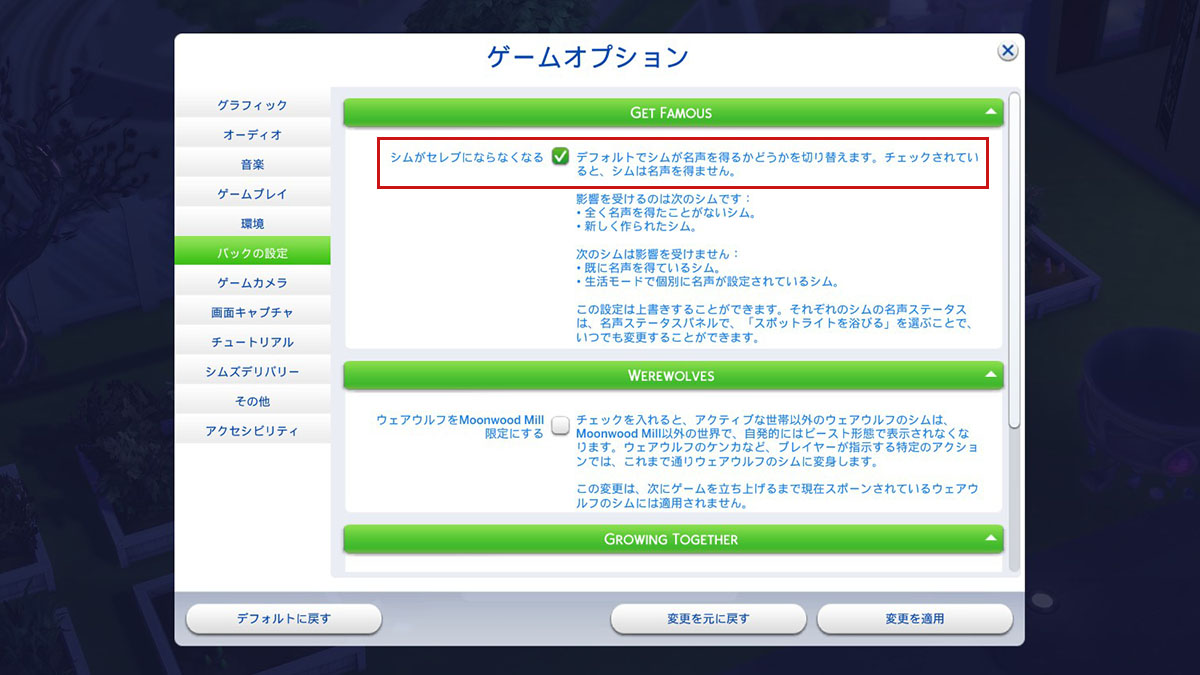1200x675 pixels.
Task: Switch to the 音楽 tab
Action: [252, 164]
